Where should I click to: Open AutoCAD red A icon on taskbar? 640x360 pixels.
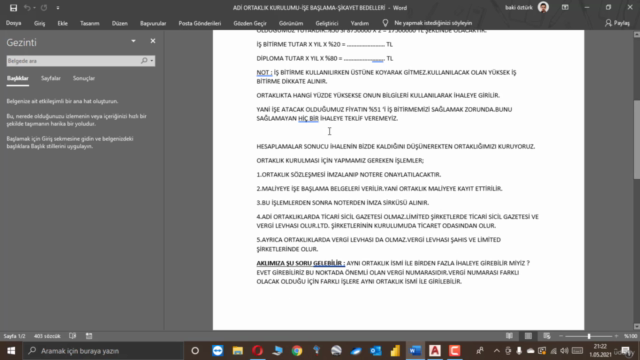coord(435,351)
